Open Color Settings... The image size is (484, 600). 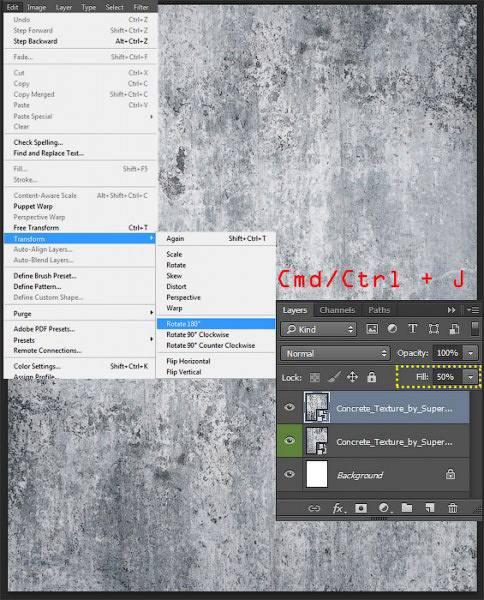point(80,366)
